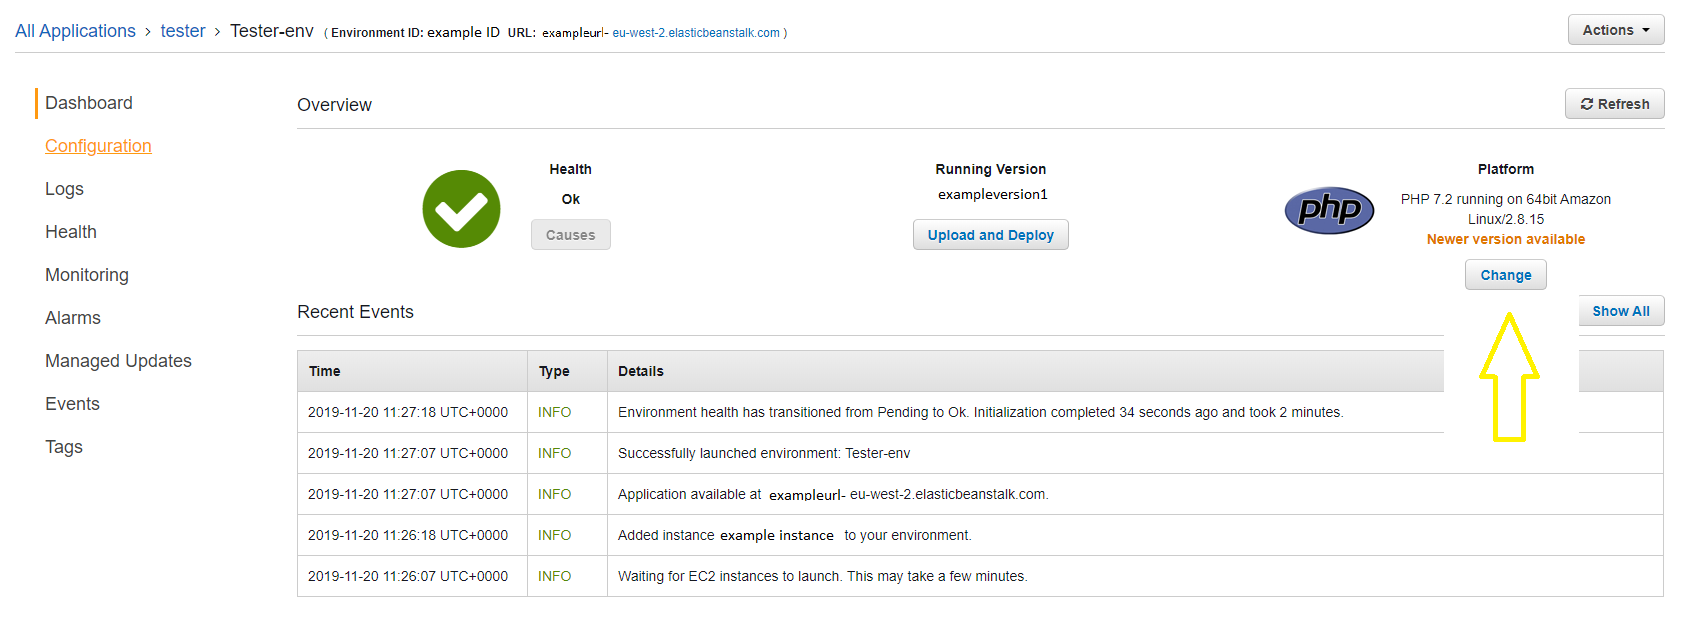
Task: Click the Upload and Deploy button
Action: click(990, 235)
